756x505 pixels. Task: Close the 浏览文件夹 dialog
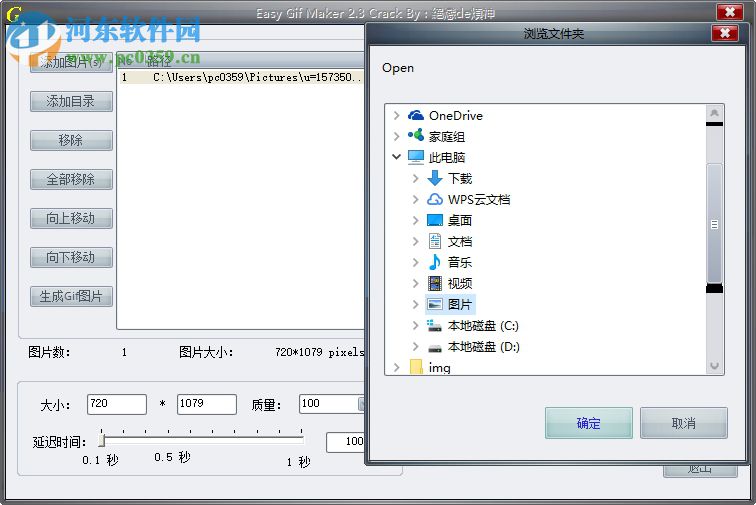click(x=725, y=33)
